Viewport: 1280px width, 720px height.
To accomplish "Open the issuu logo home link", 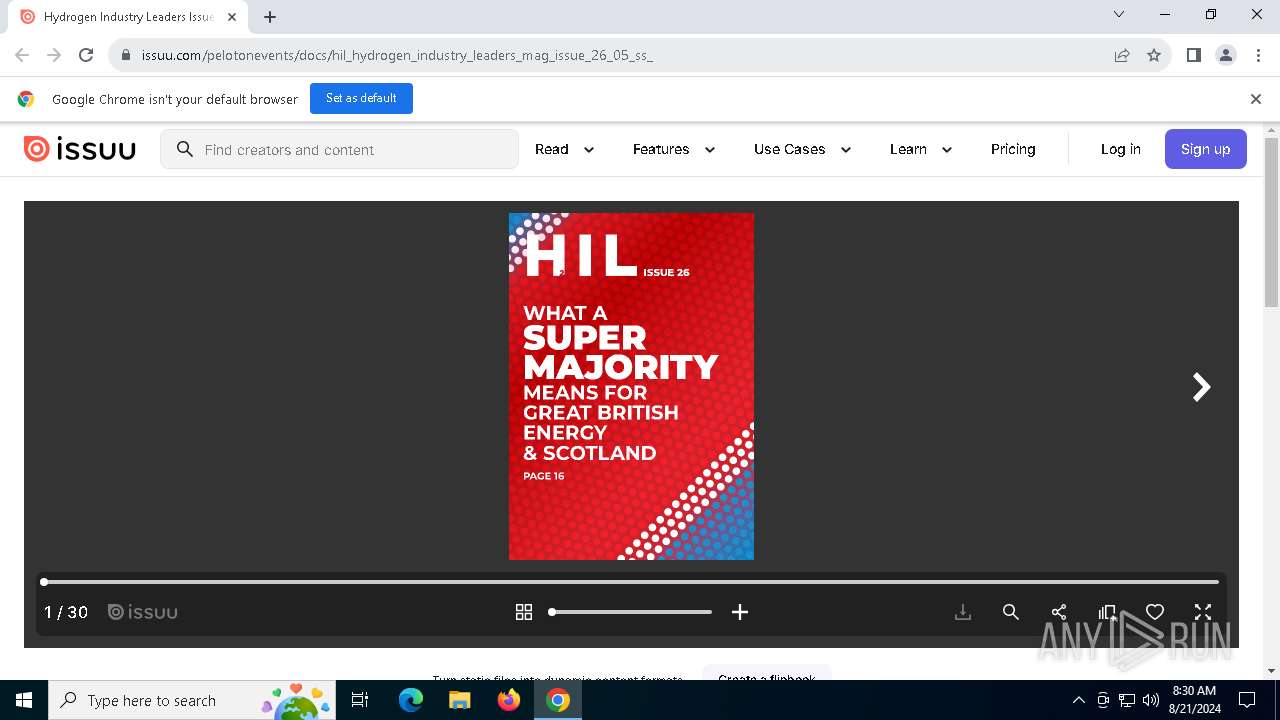I will (80, 149).
